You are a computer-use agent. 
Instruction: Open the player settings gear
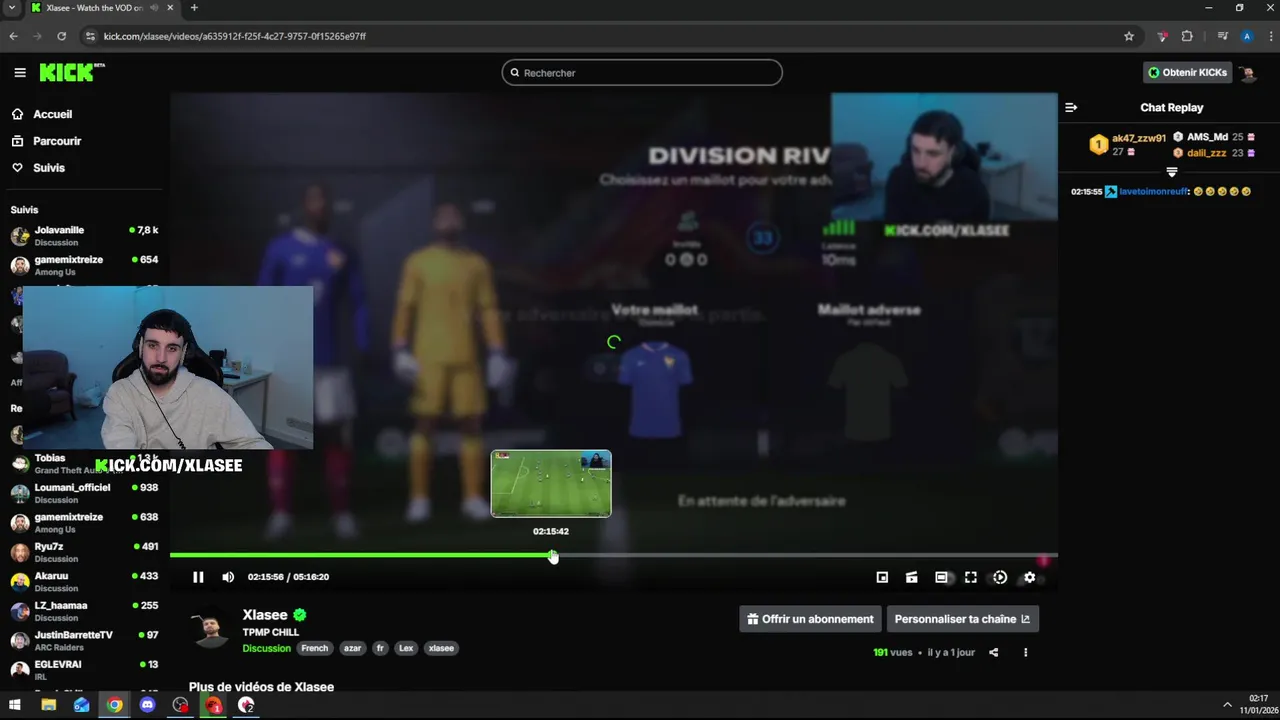click(1029, 577)
